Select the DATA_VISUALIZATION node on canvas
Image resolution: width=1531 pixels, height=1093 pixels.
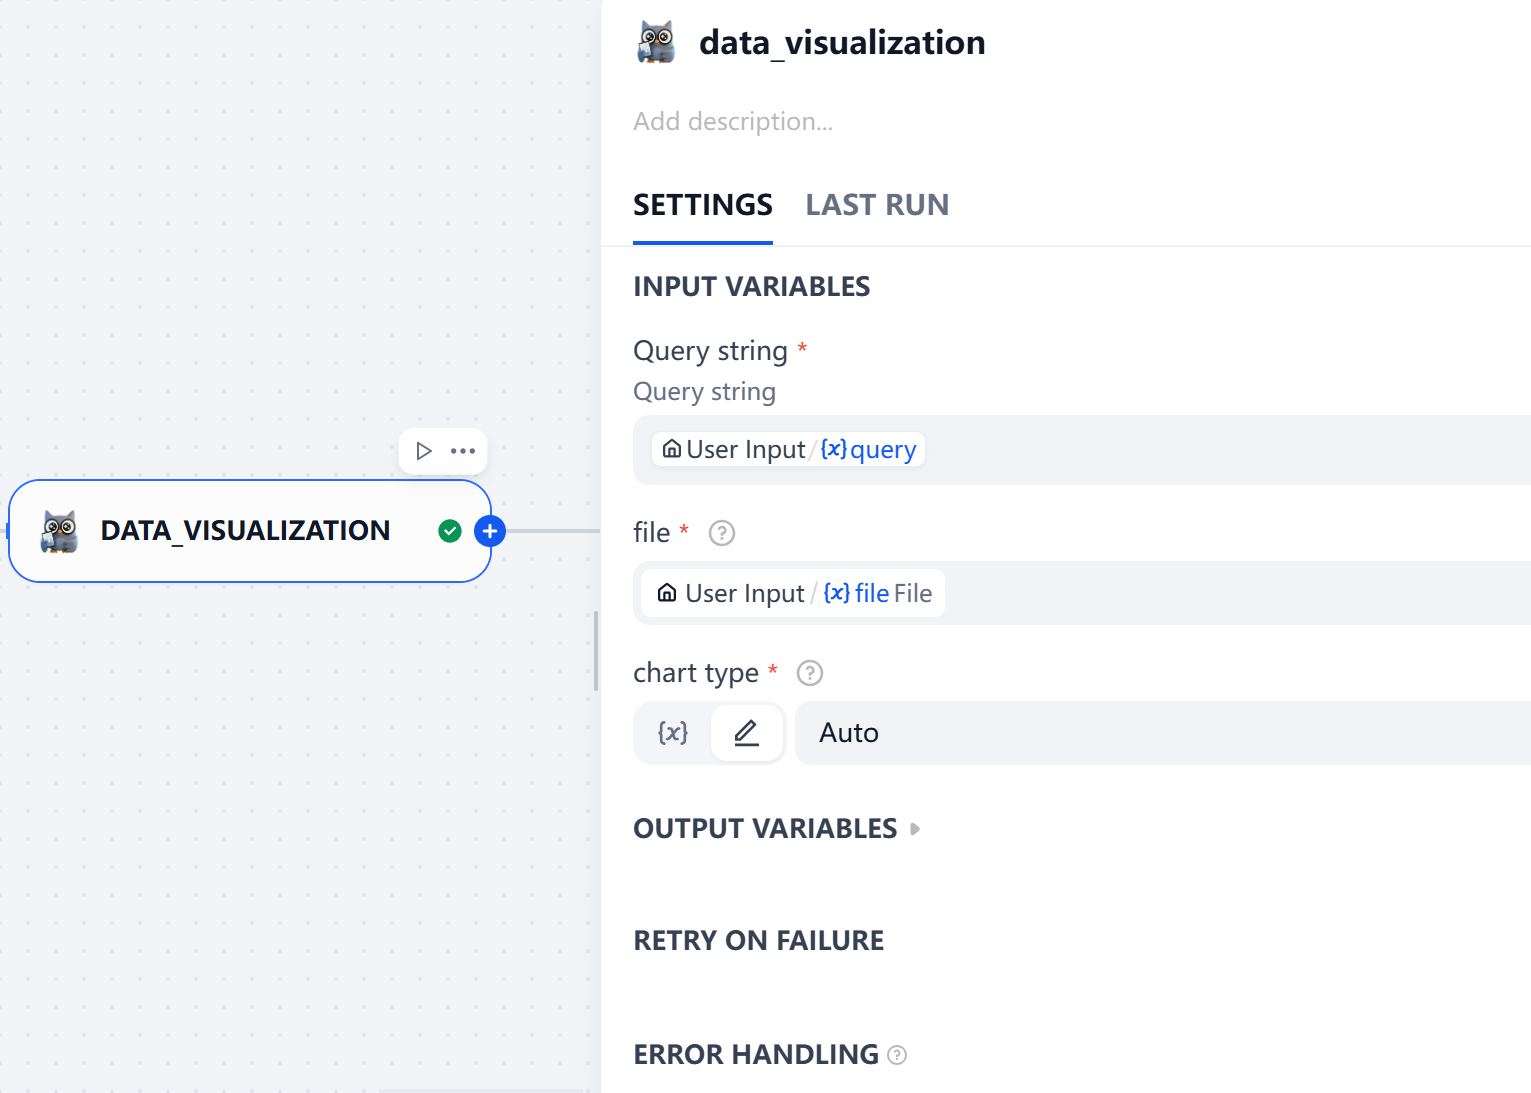coord(245,531)
